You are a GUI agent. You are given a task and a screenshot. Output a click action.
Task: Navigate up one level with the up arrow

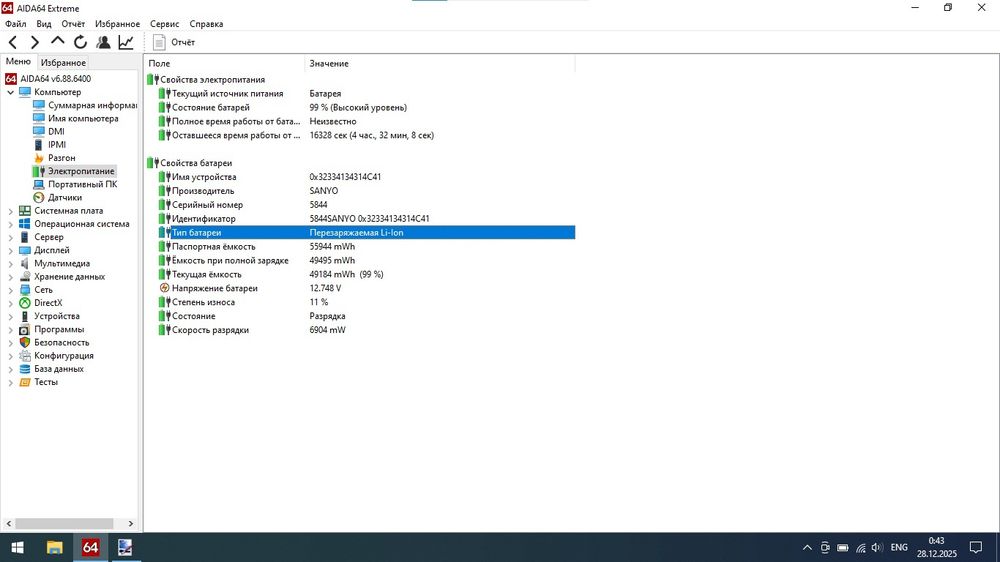(57, 41)
